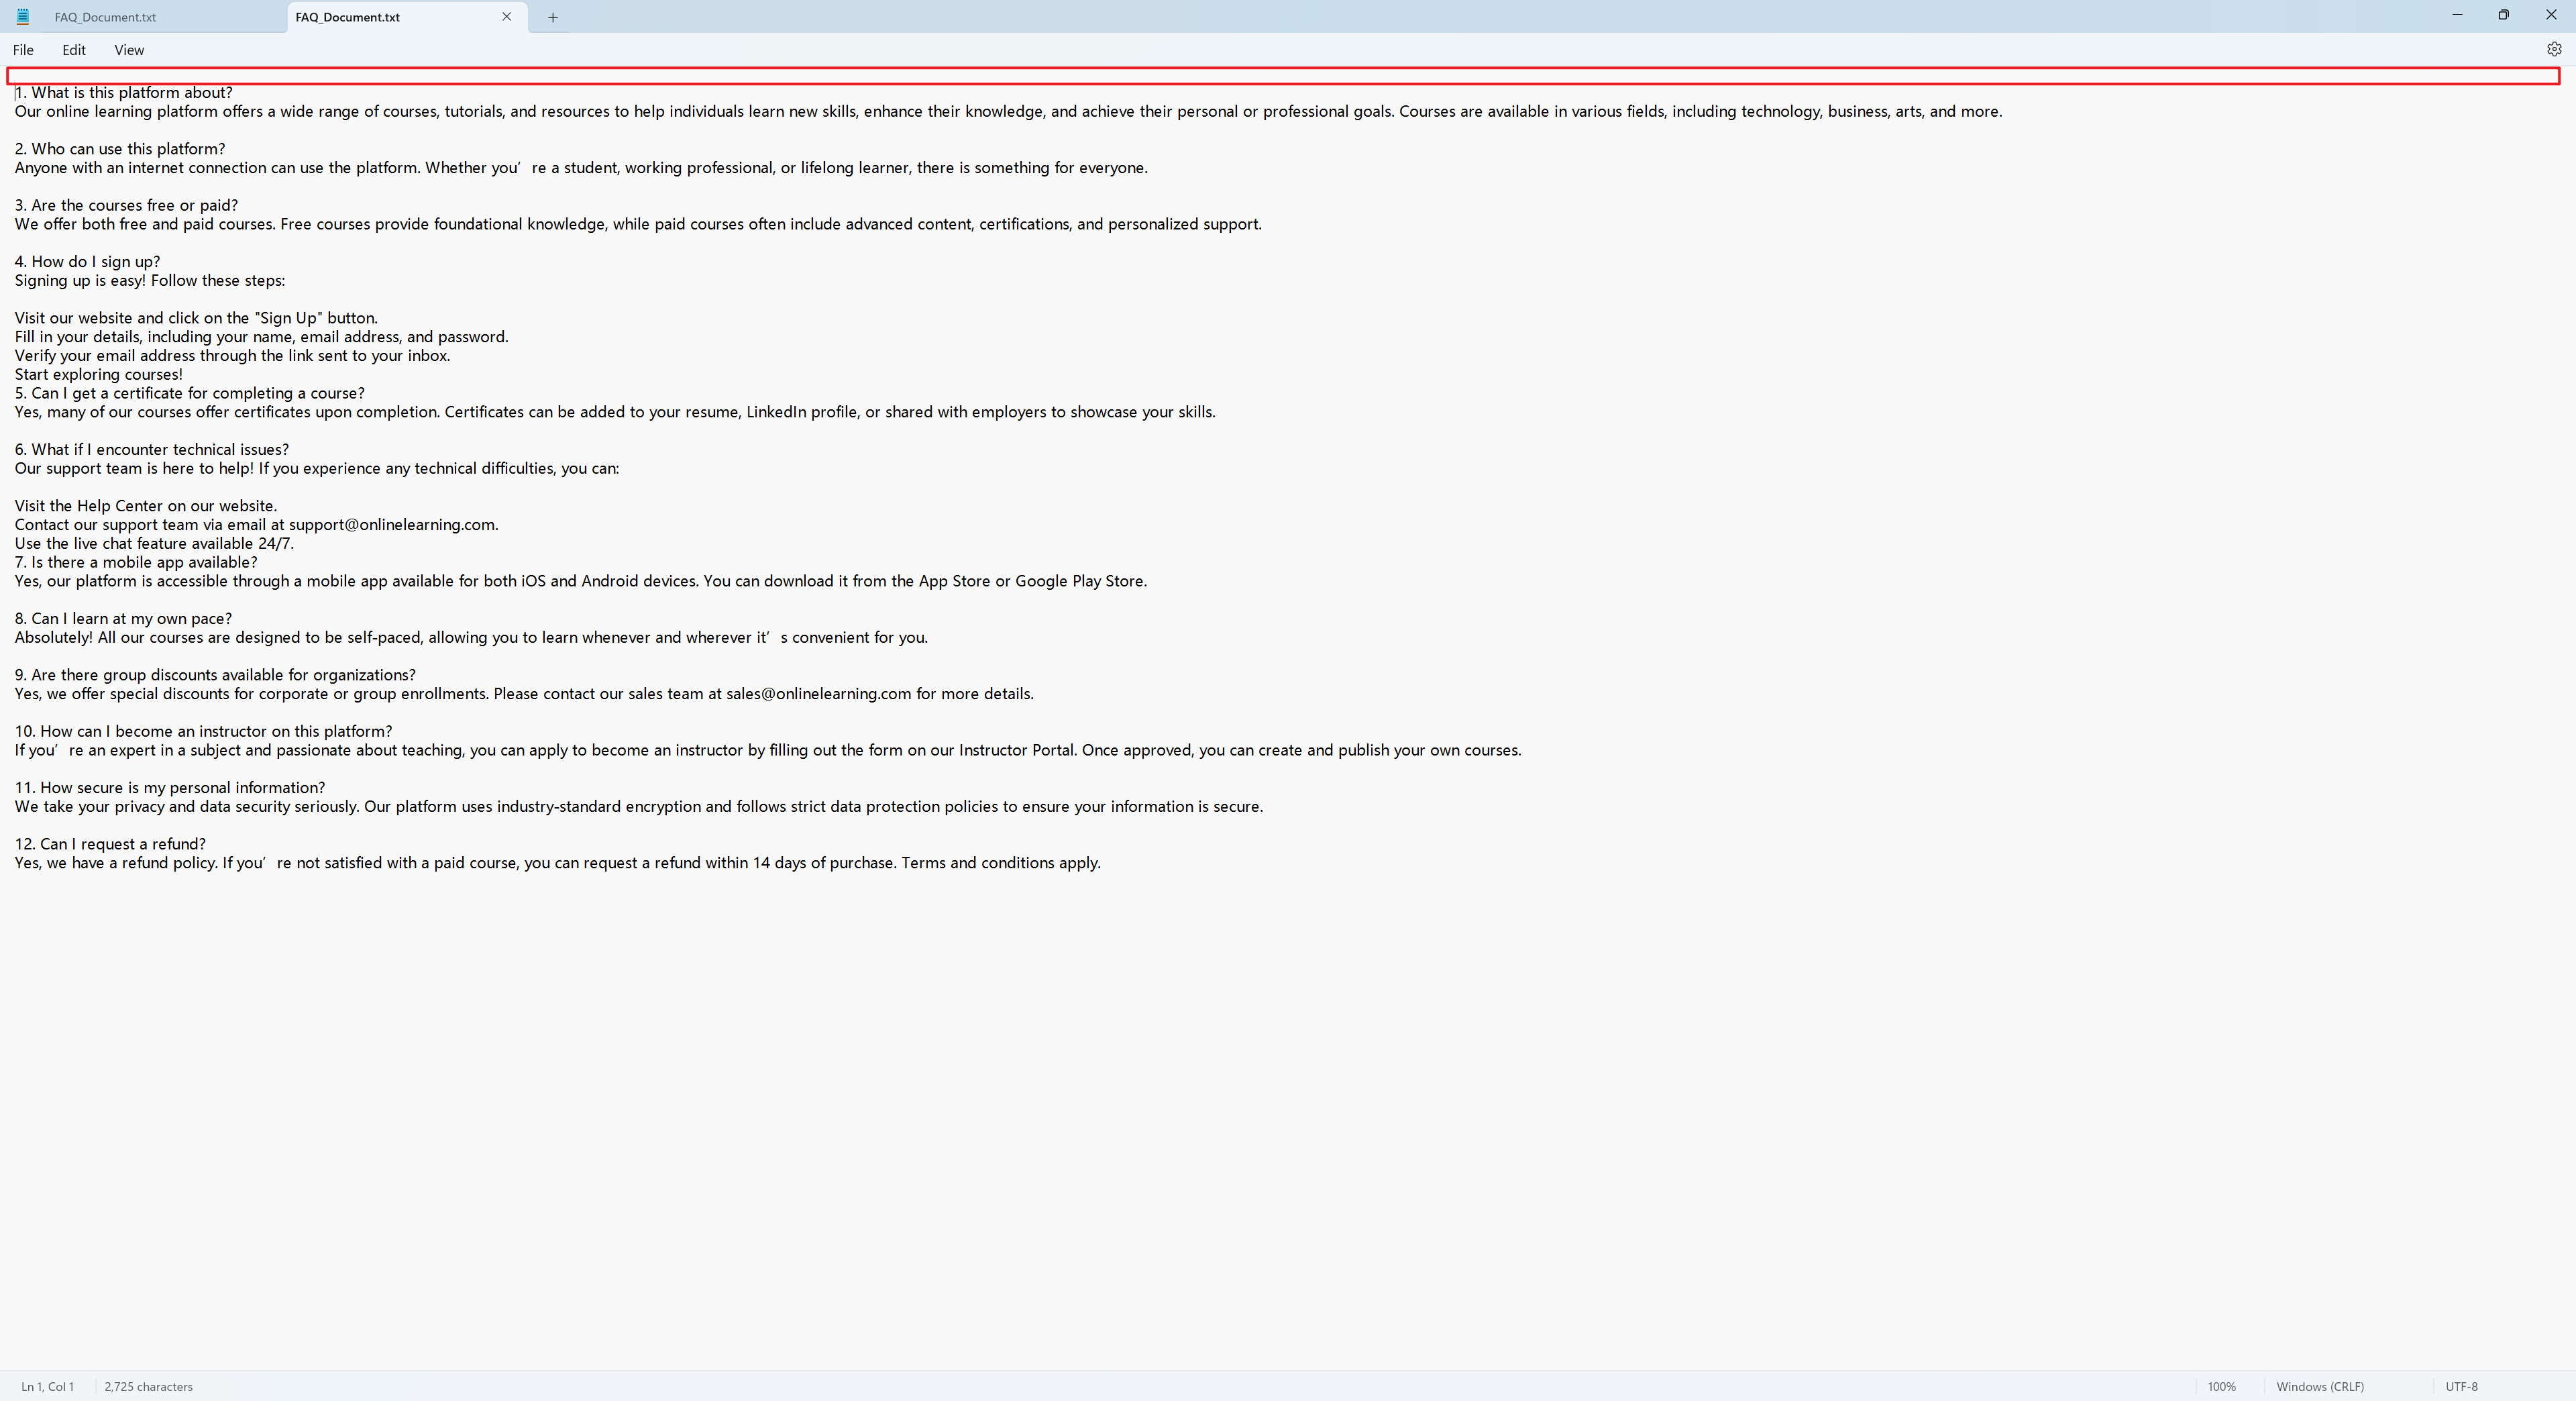Click the Notepad app icon in title bar
The width and height of the screenshot is (2576, 1401).
tap(23, 17)
